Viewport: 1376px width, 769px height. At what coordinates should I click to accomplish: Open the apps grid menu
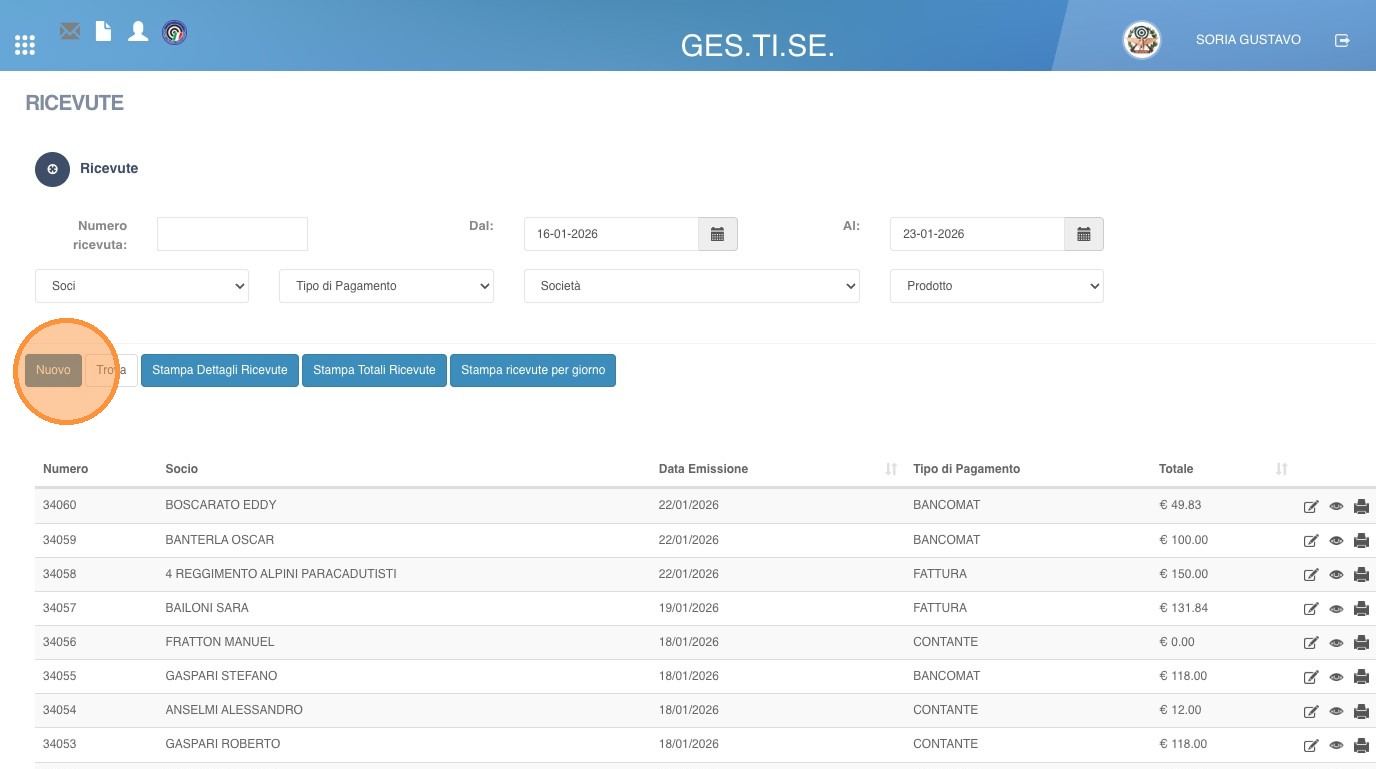click(25, 45)
